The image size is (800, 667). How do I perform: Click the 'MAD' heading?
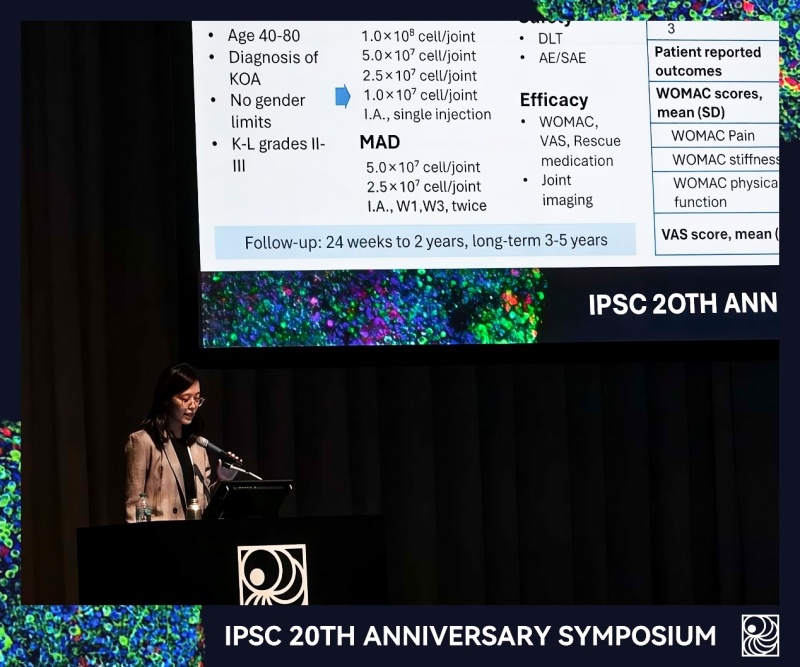[380, 142]
